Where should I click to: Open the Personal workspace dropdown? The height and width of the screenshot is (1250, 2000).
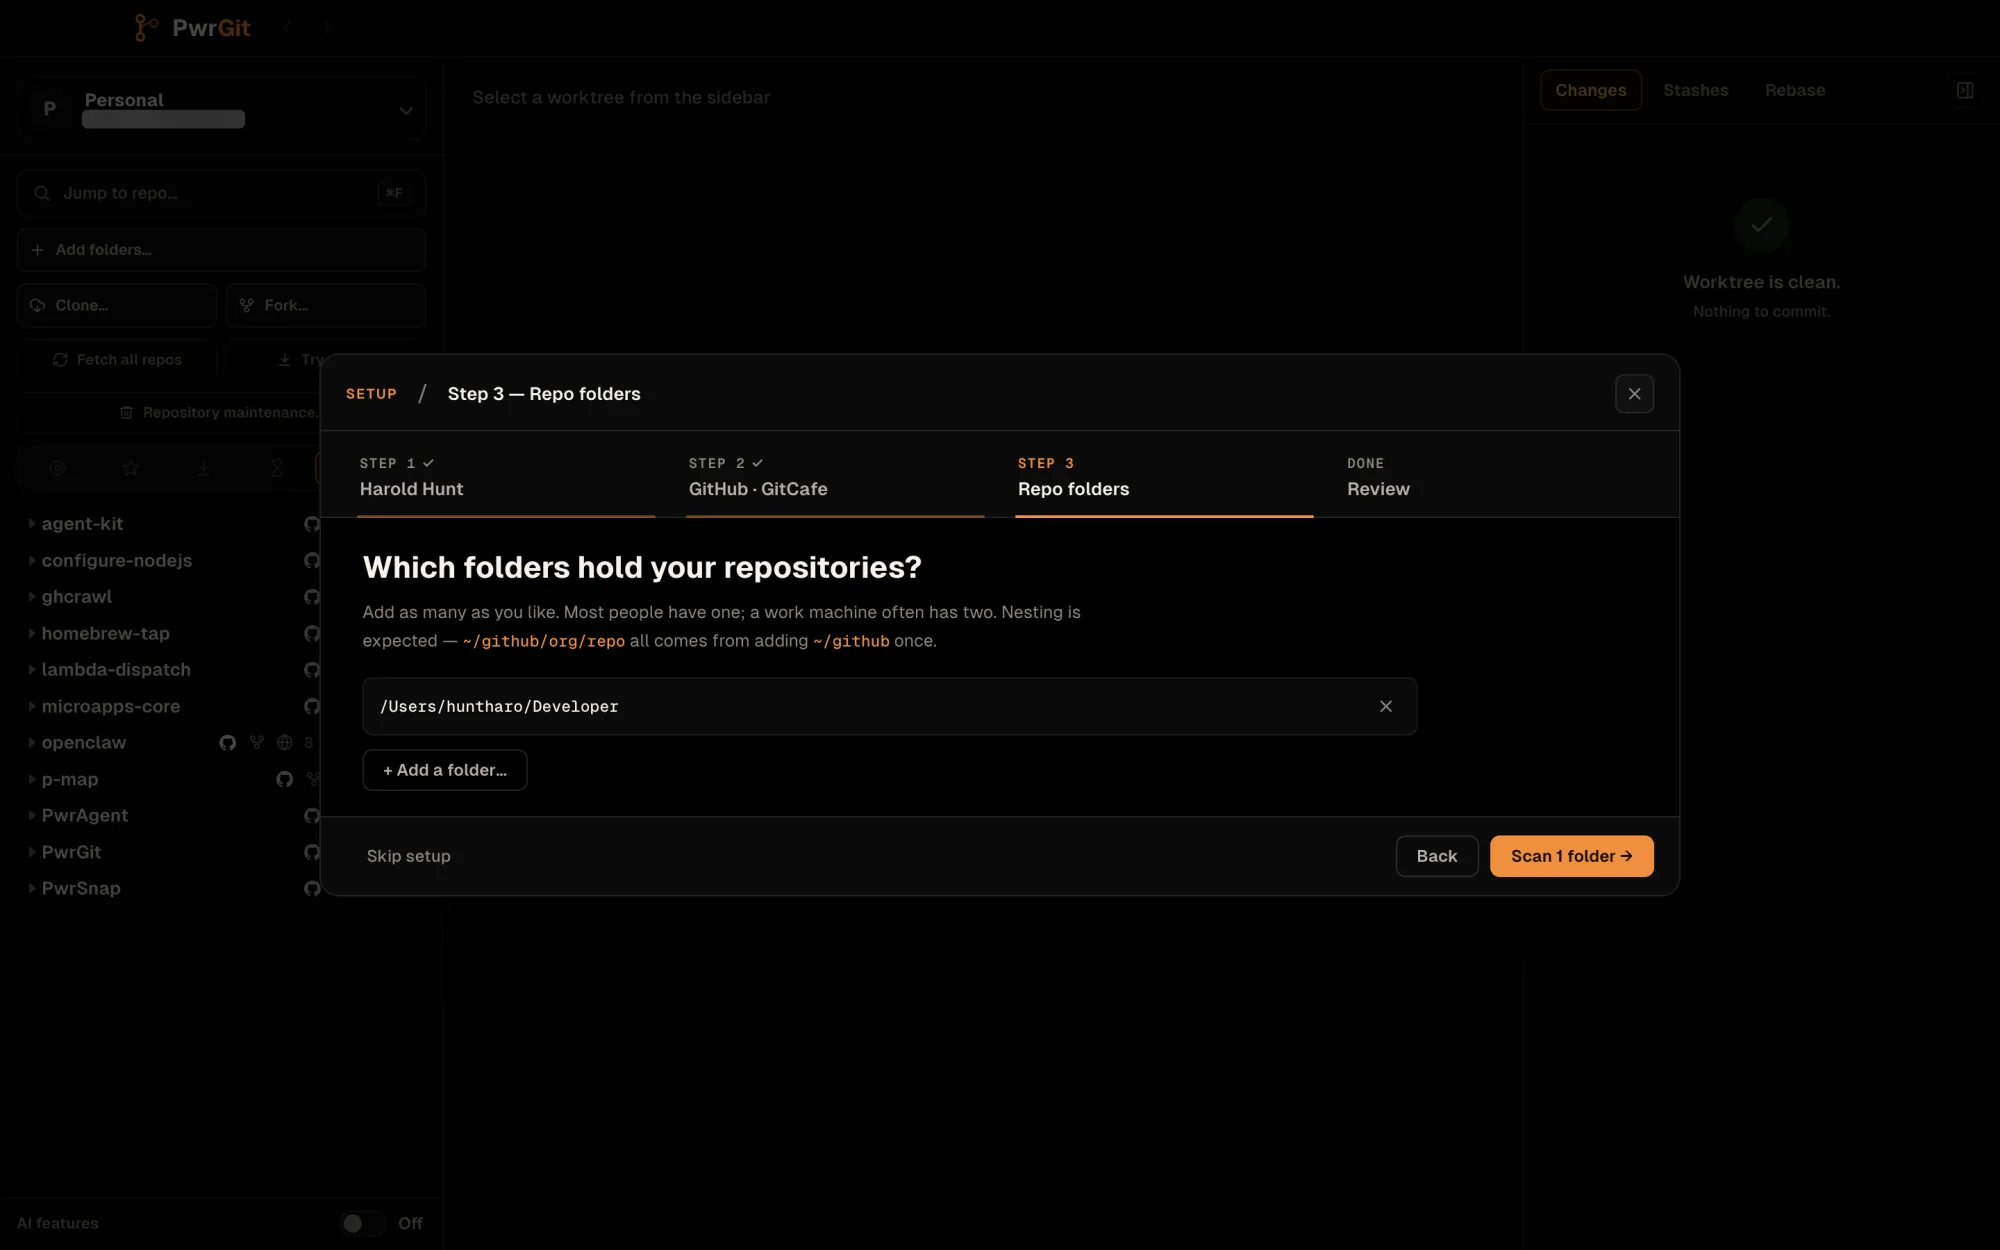(x=222, y=108)
